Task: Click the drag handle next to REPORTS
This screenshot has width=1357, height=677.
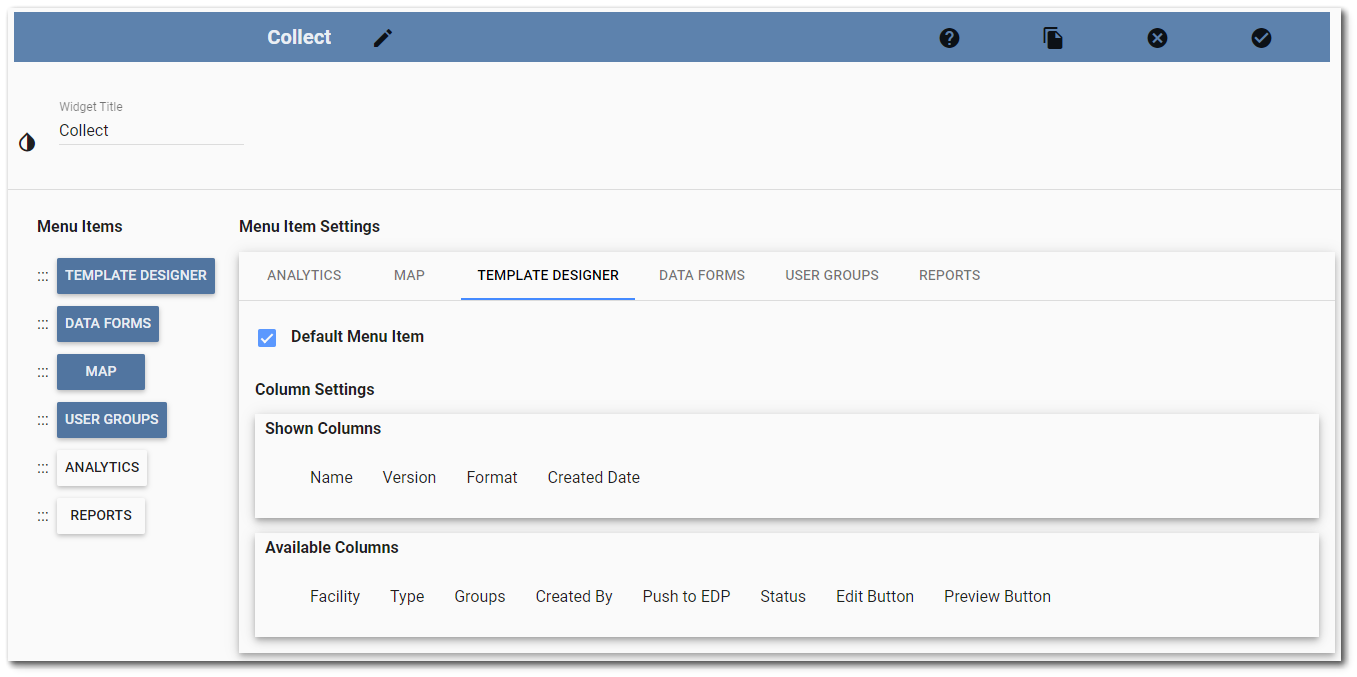Action: tap(42, 515)
